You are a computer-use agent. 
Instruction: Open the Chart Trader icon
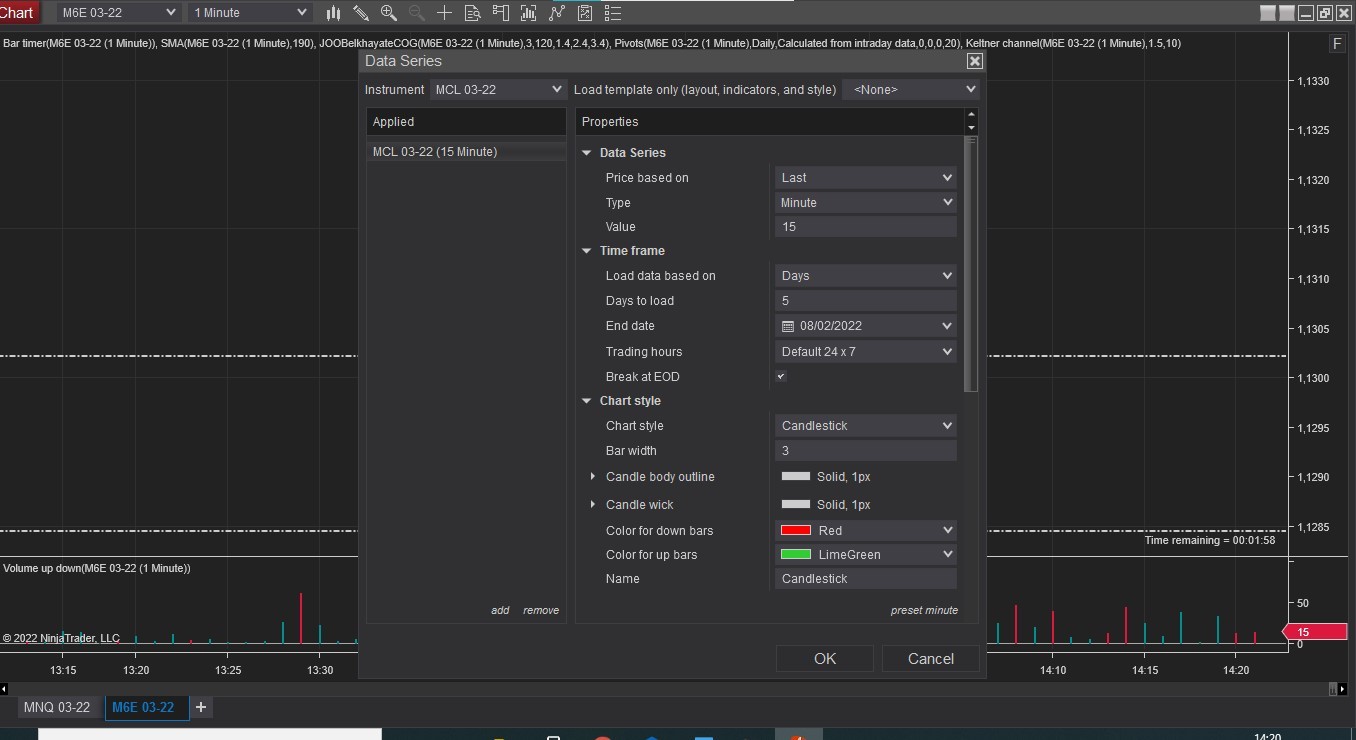click(x=501, y=13)
